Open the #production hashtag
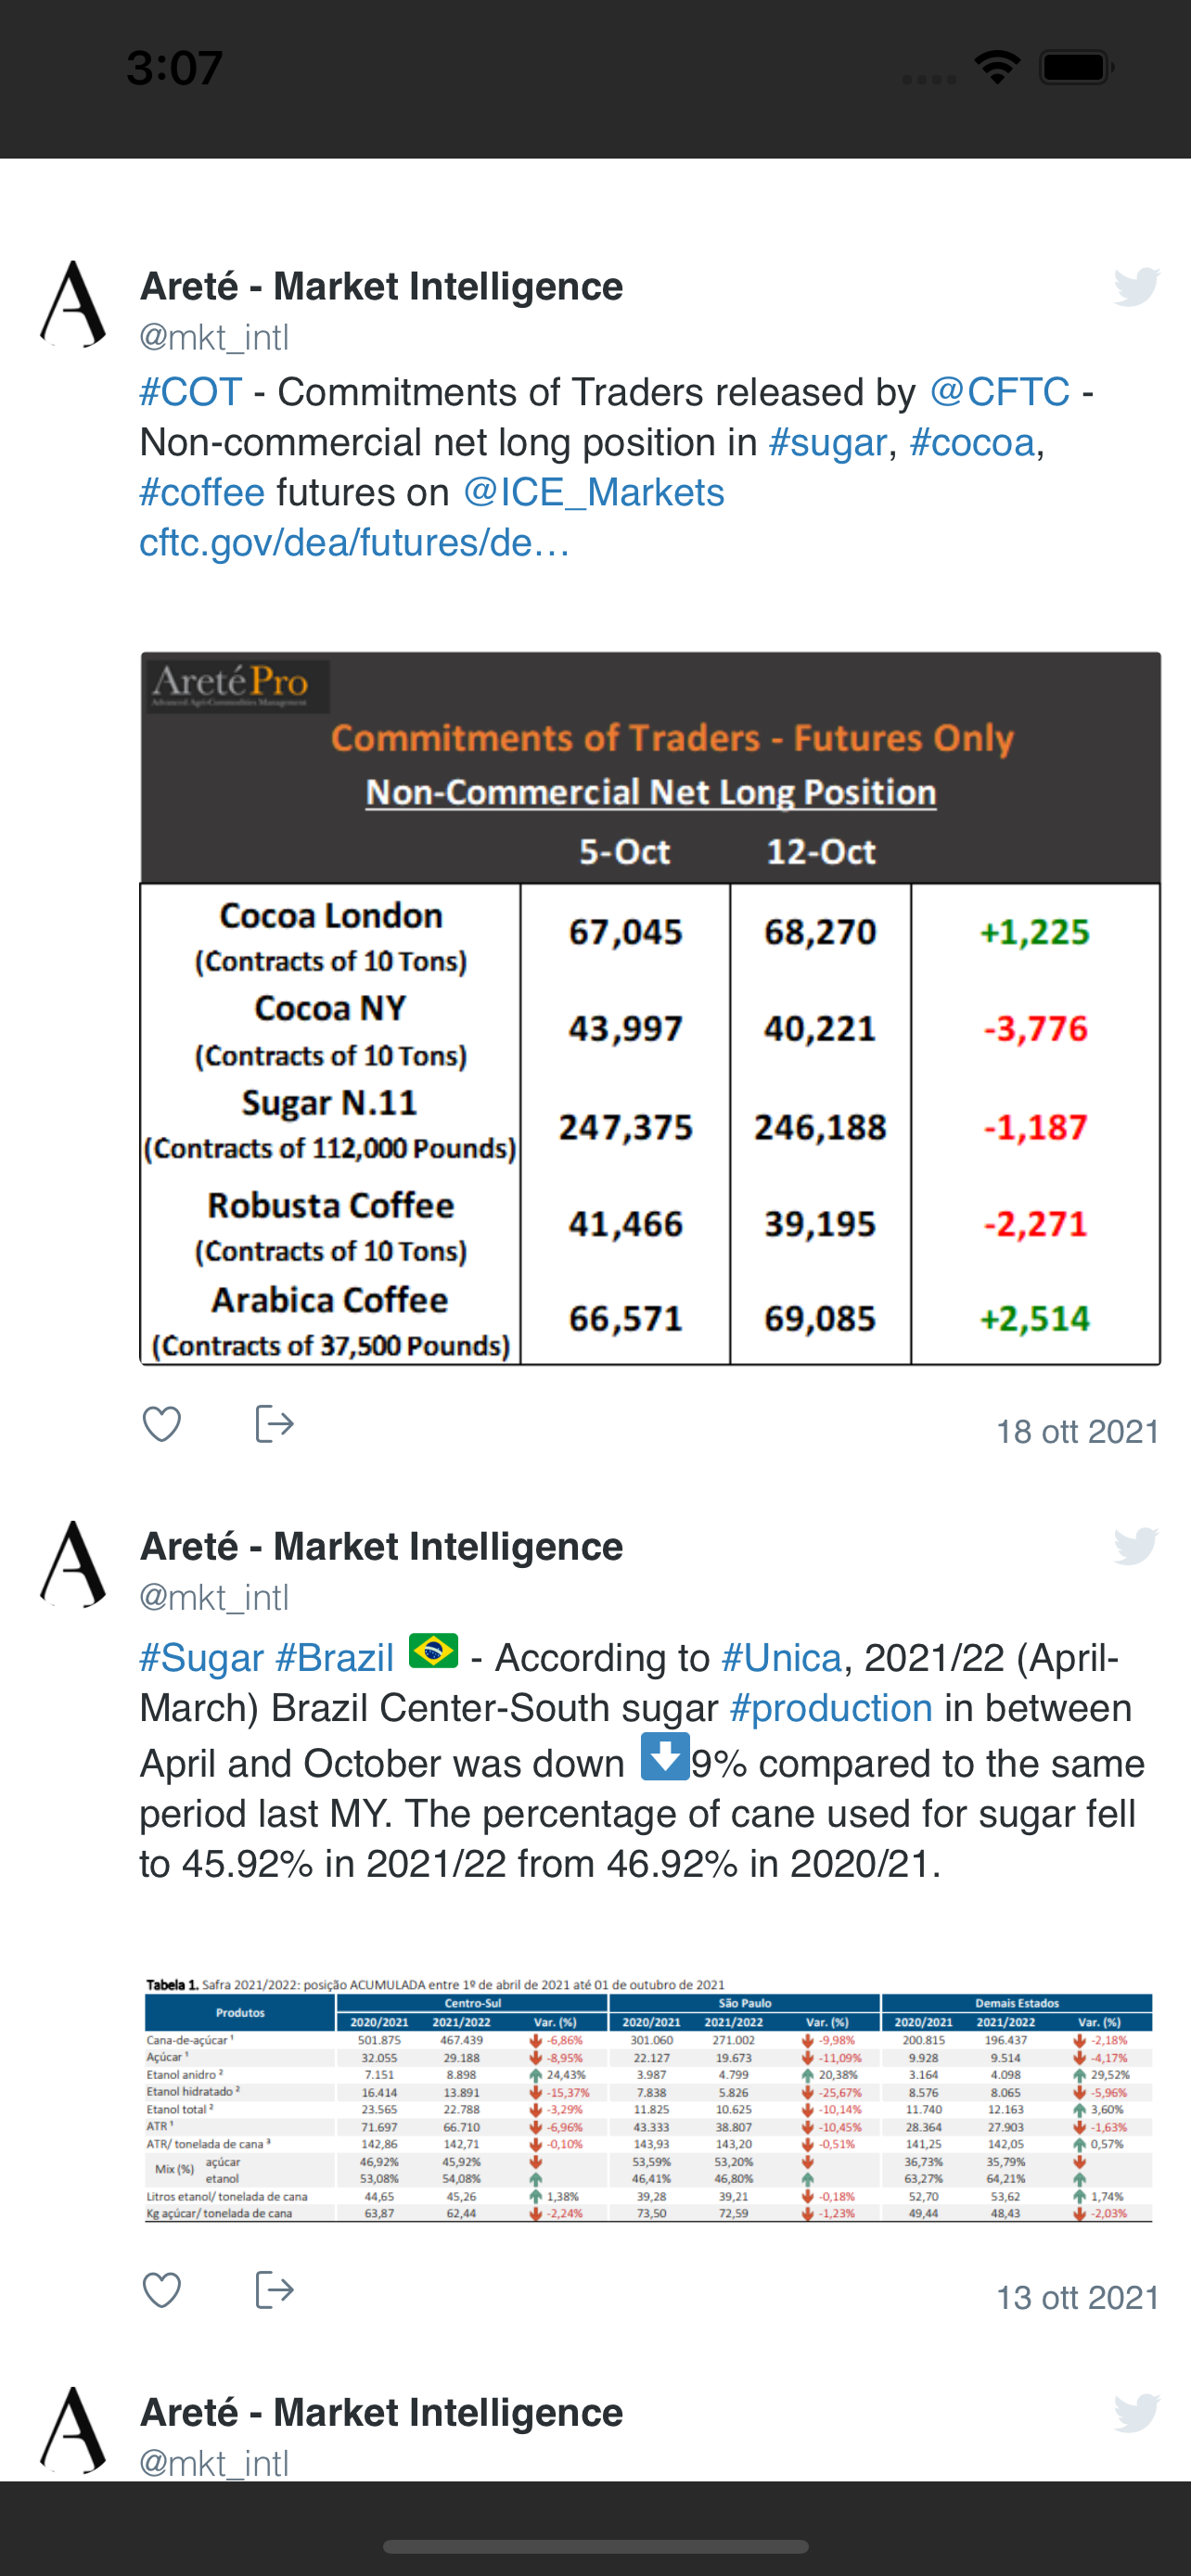This screenshot has height=2576, width=1191. click(831, 1708)
